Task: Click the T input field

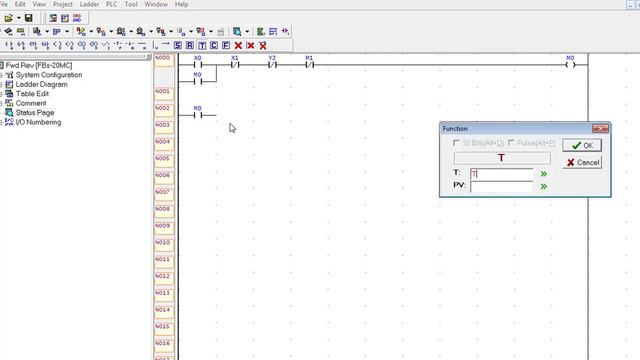Action: click(x=502, y=174)
